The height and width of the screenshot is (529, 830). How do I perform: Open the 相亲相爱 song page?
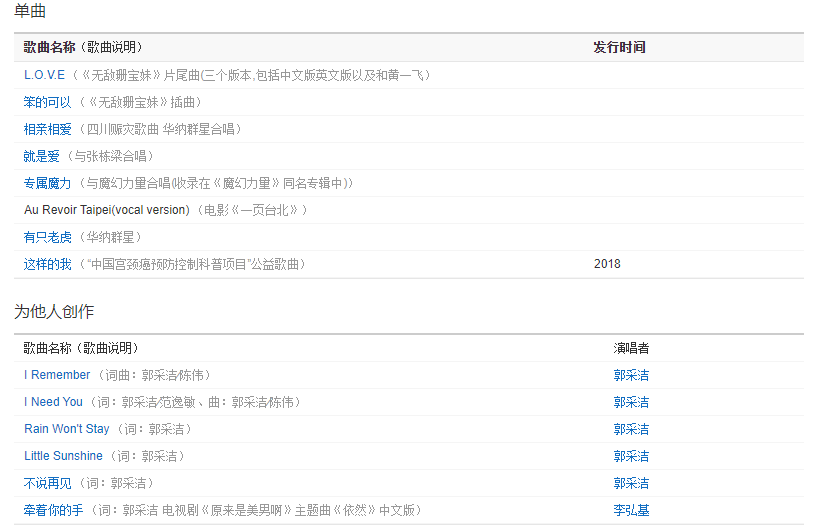pyautogui.click(x=47, y=129)
